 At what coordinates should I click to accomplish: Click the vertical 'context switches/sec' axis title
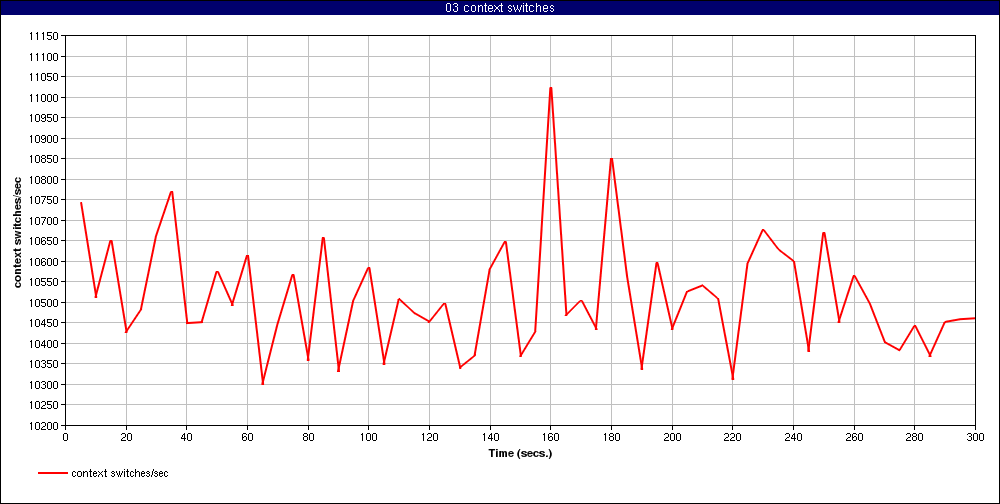tap(18, 232)
